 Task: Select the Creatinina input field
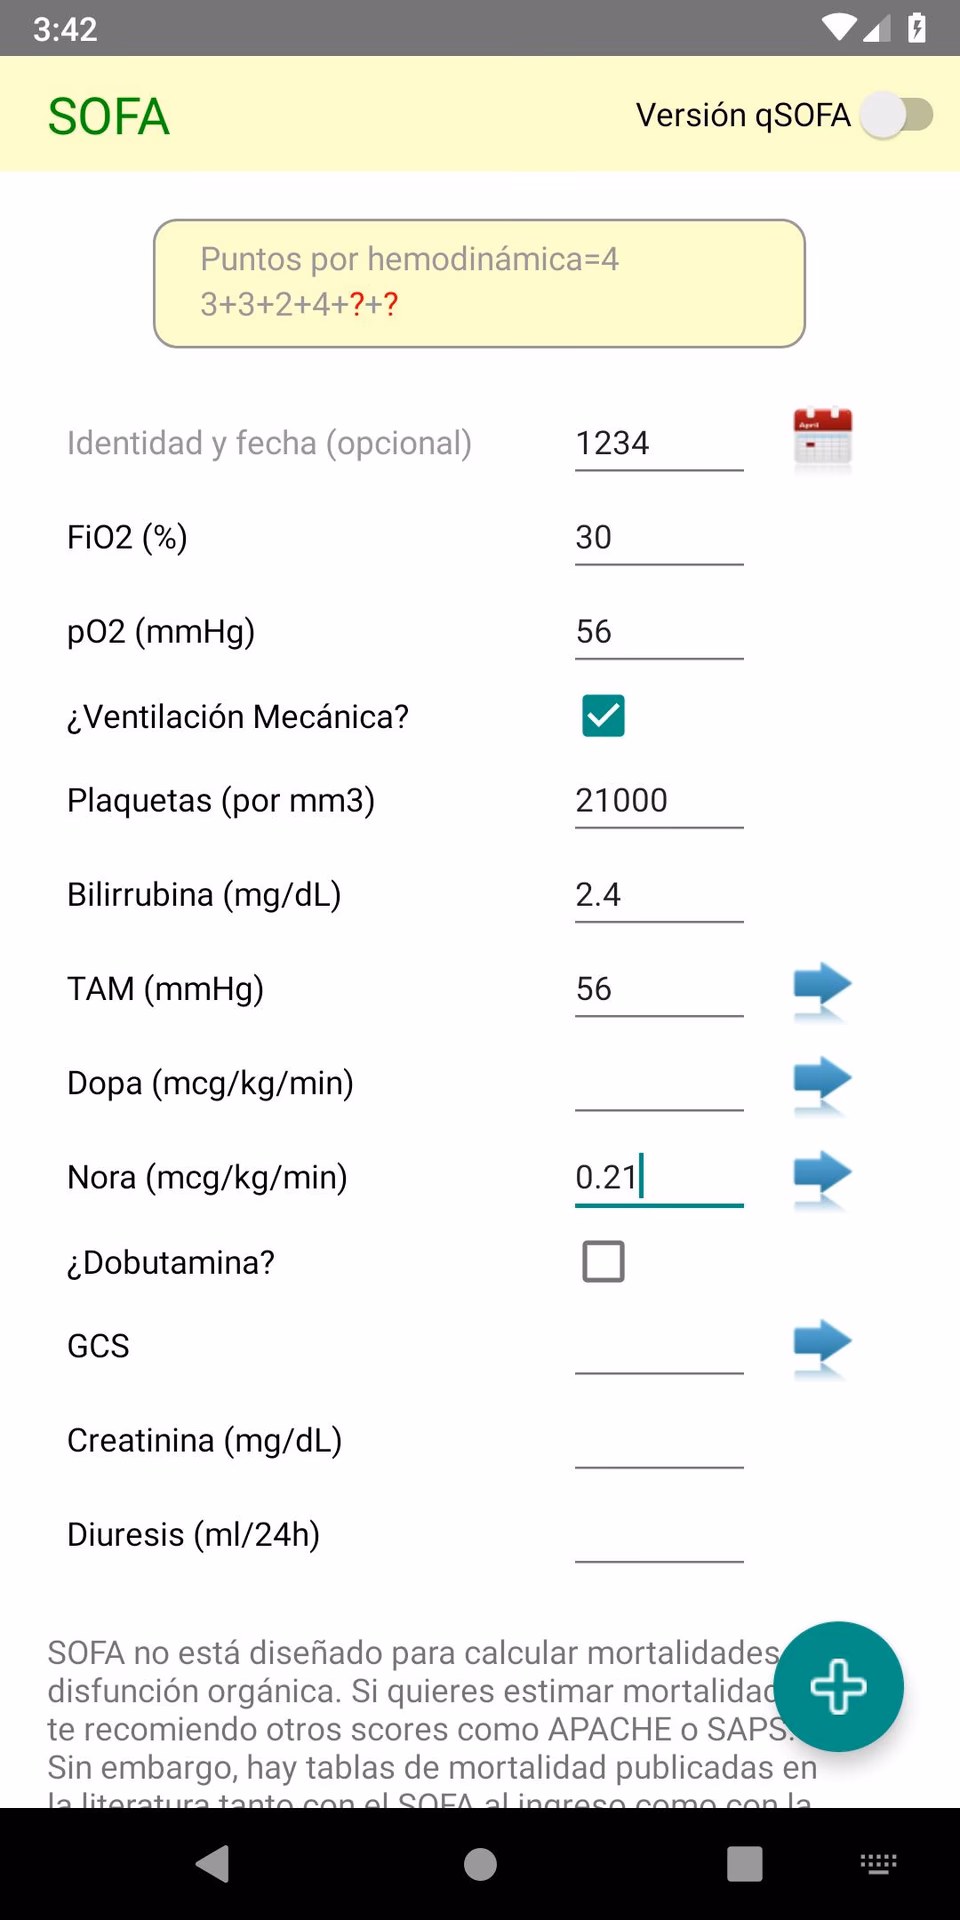pyautogui.click(x=658, y=1443)
